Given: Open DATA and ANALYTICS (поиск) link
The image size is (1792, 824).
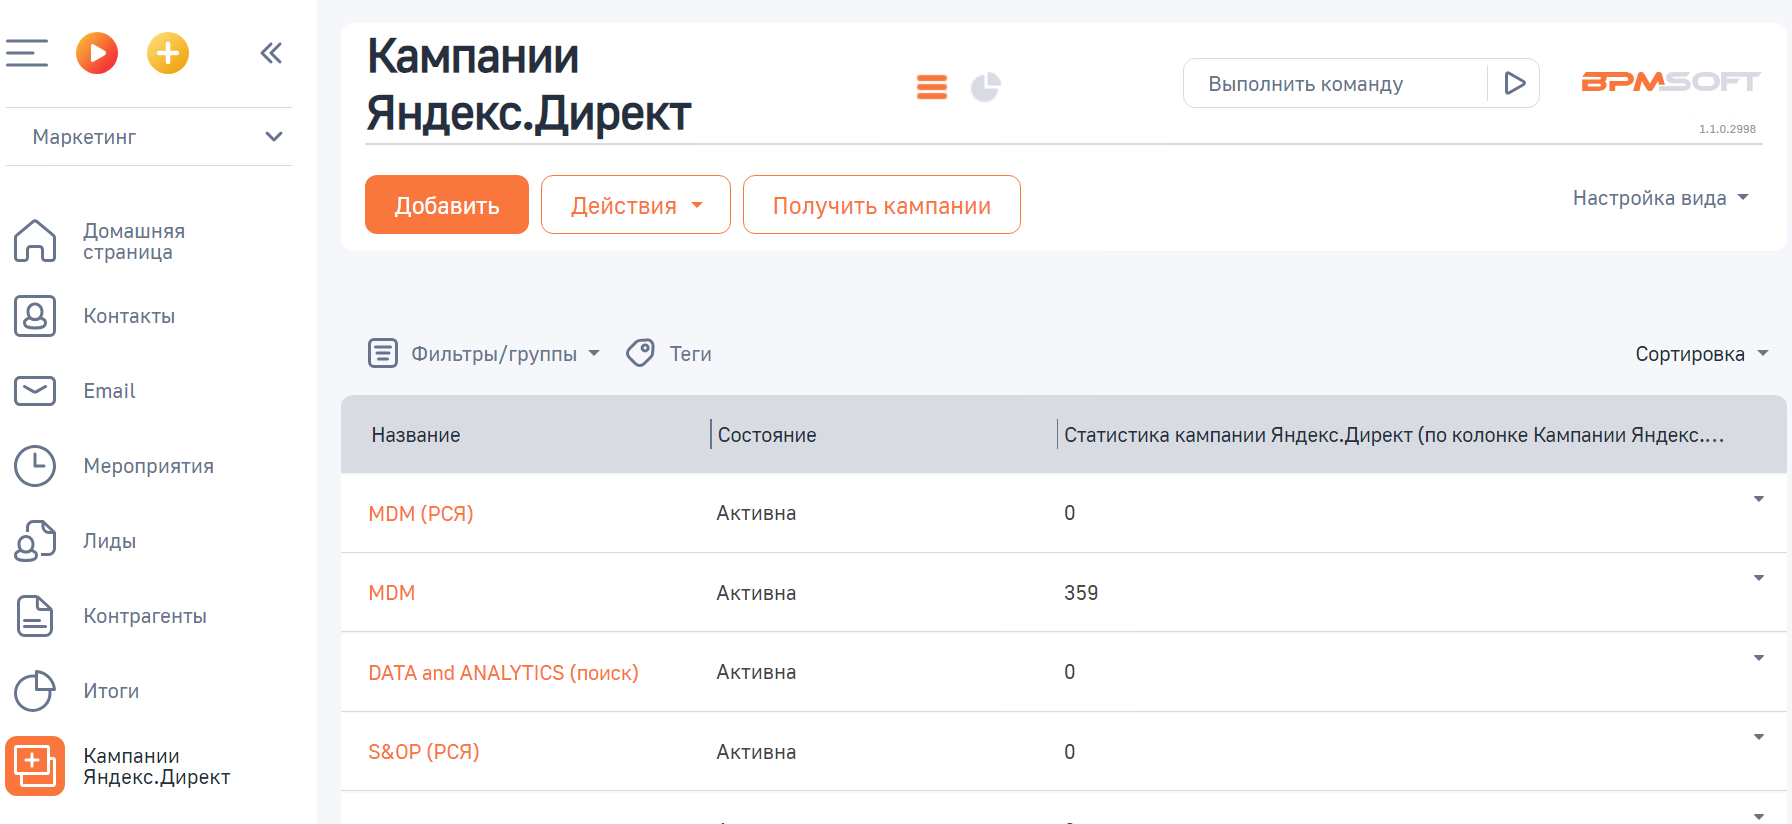Looking at the screenshot, I should [x=503, y=673].
